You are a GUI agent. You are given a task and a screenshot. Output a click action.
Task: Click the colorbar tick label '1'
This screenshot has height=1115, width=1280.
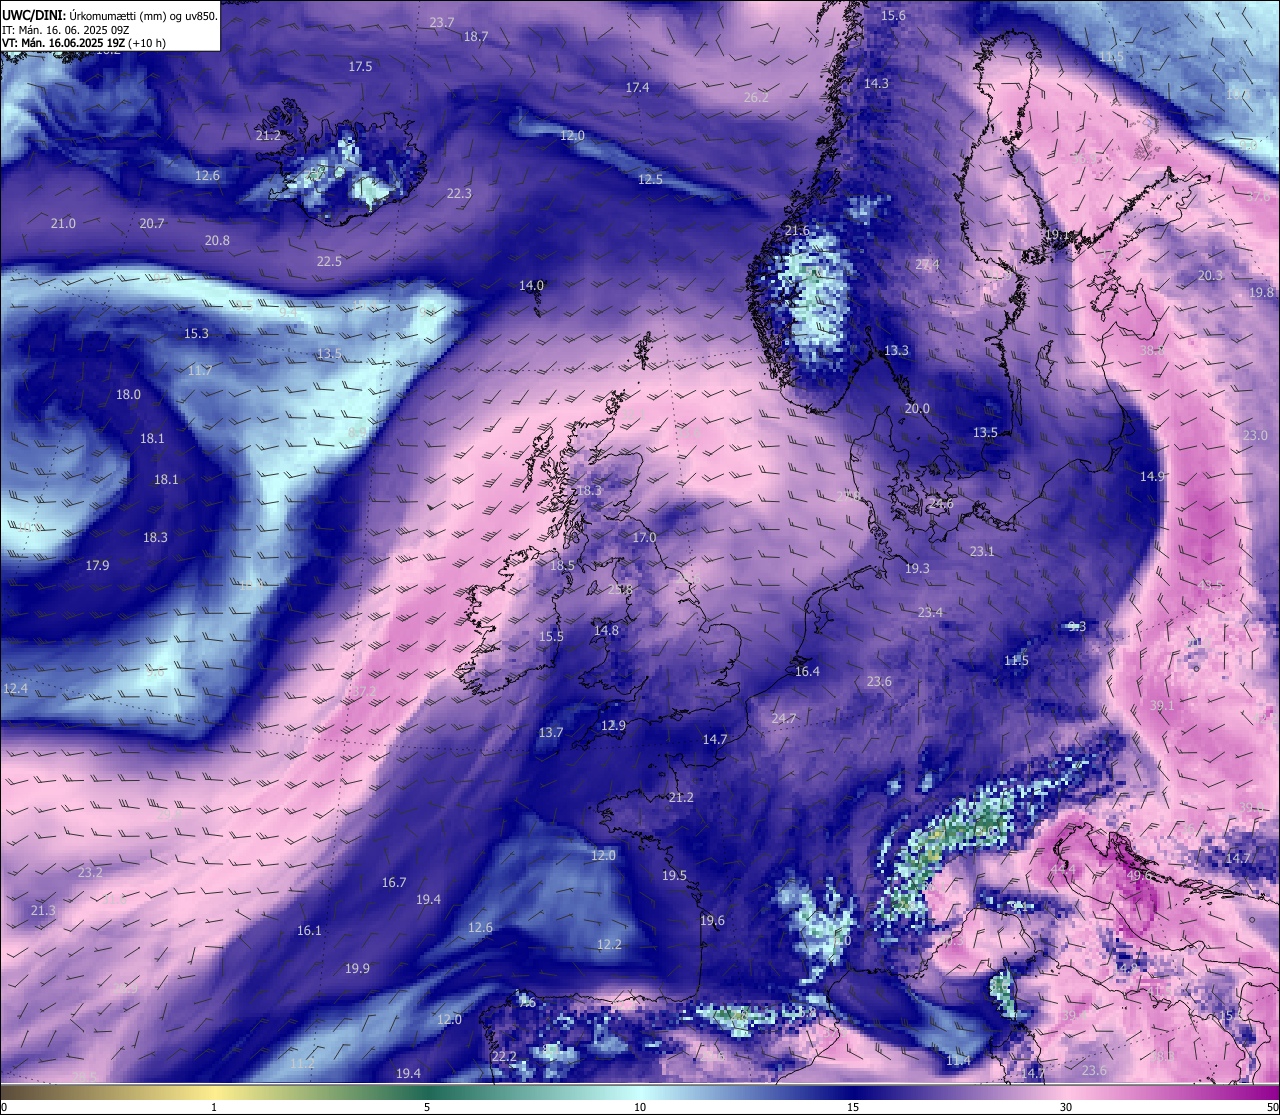(214, 1107)
